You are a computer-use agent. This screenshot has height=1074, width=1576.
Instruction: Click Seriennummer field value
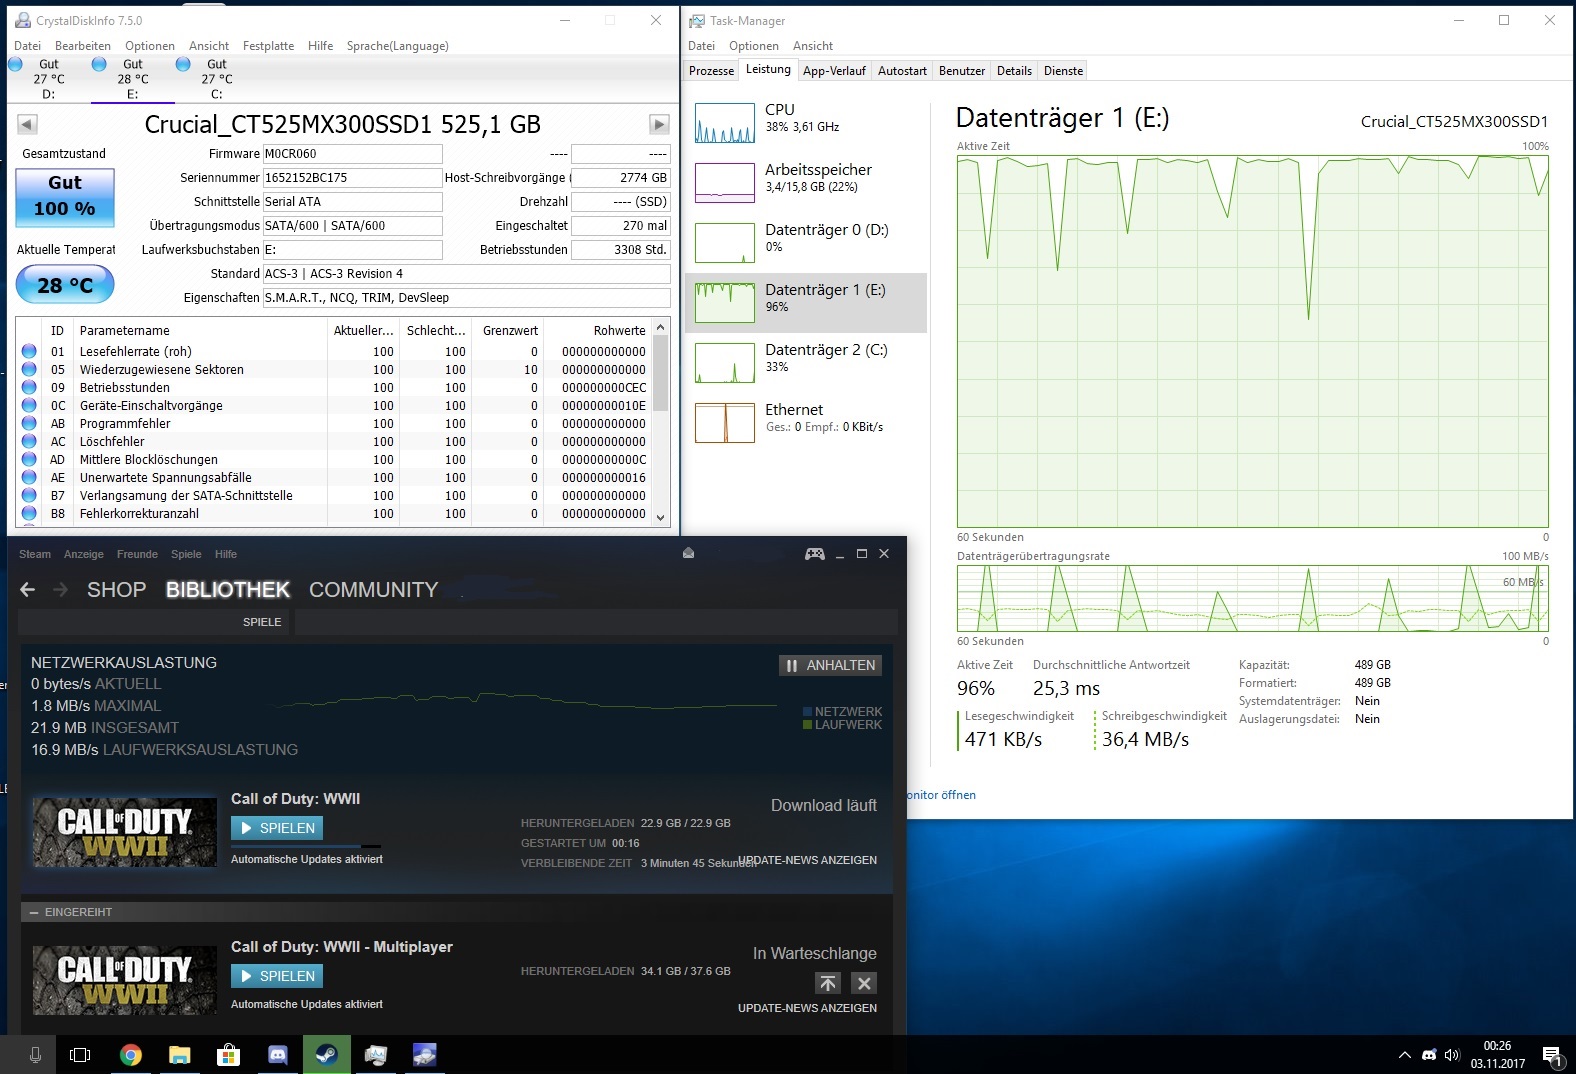click(352, 178)
